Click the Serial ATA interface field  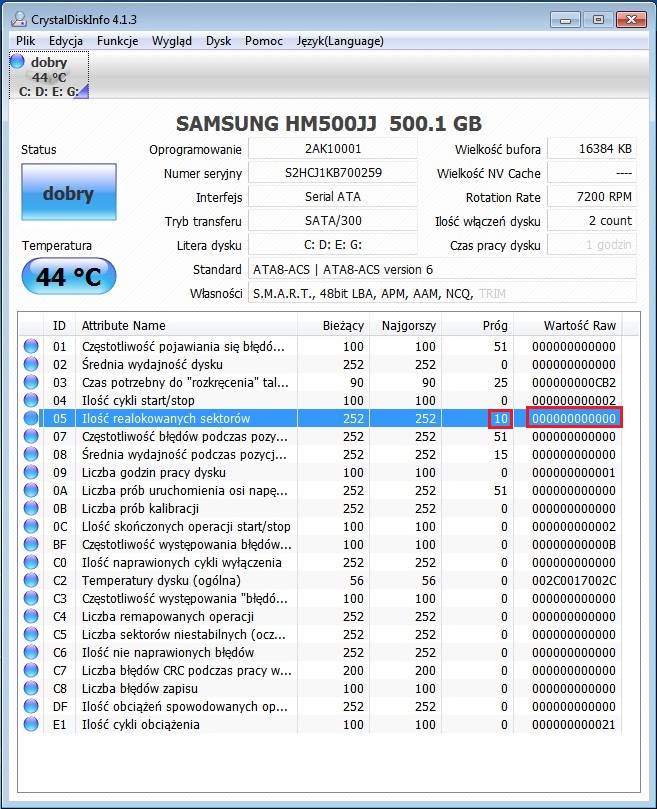(x=333, y=197)
